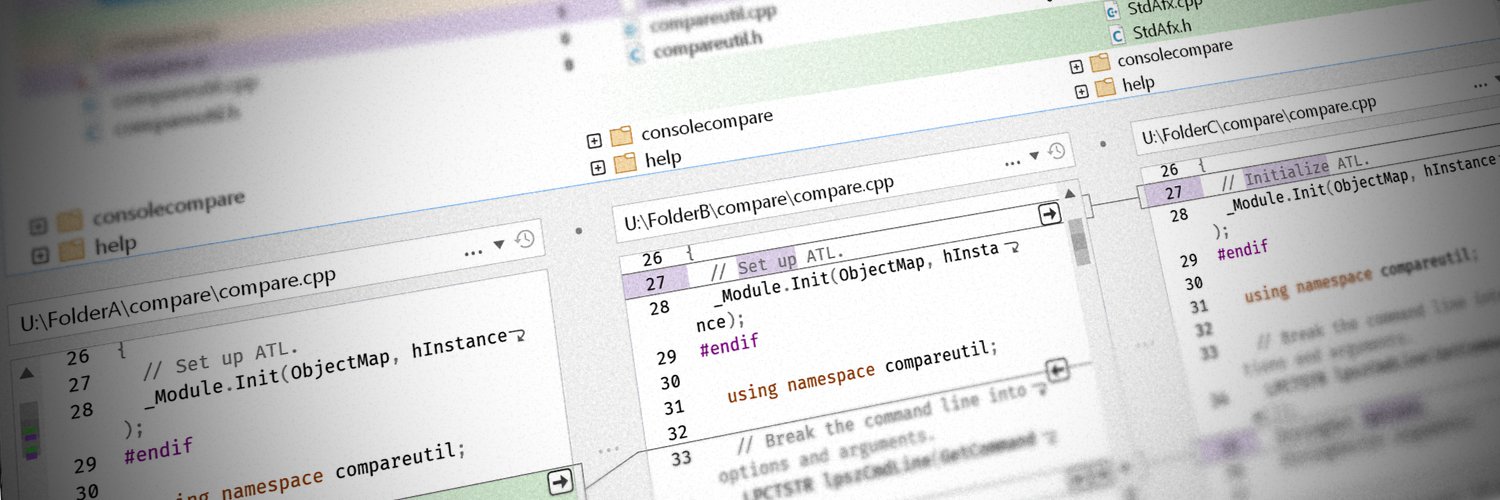
Task: Expand help folder in FolderA tree
Action: coord(40,255)
